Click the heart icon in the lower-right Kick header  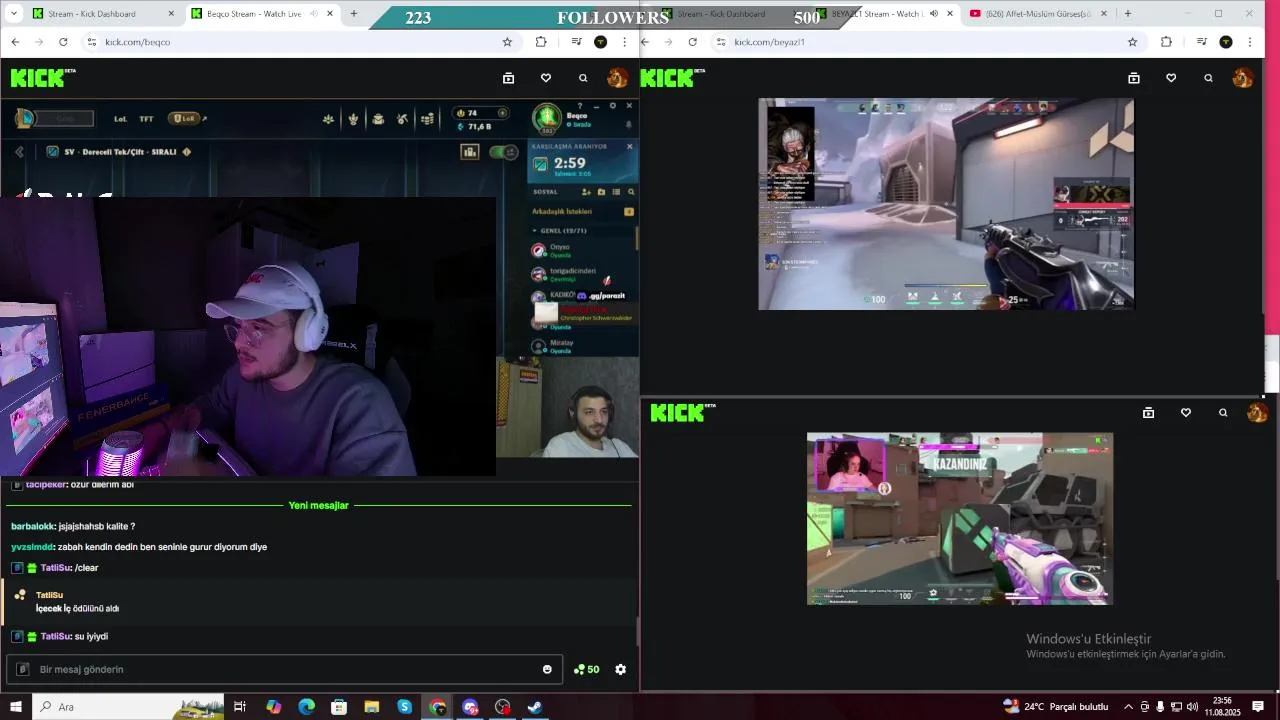[1186, 413]
